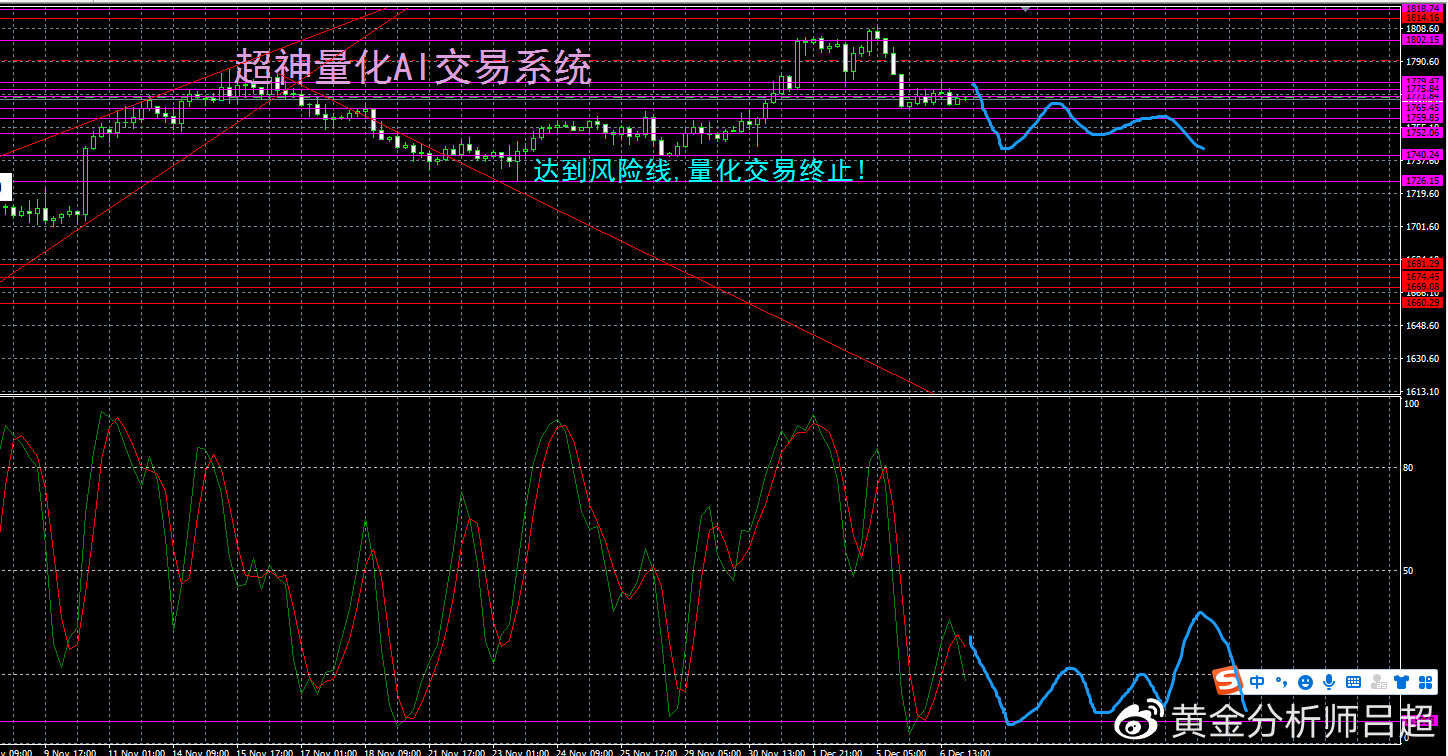1448x756 pixels.
Task: Select the 1740.24 magenta price label
Action: 1422,154
